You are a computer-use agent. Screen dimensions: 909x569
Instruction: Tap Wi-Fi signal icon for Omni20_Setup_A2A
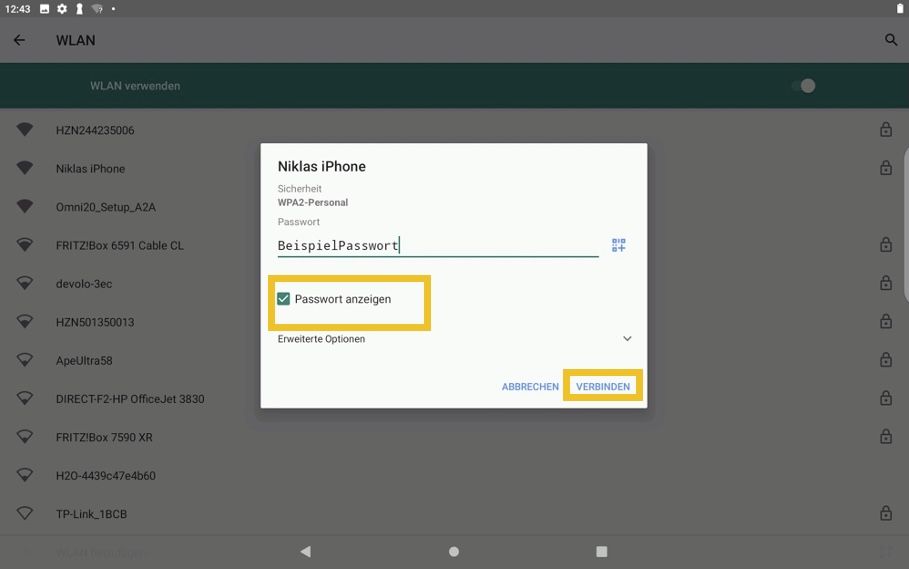(x=25, y=207)
